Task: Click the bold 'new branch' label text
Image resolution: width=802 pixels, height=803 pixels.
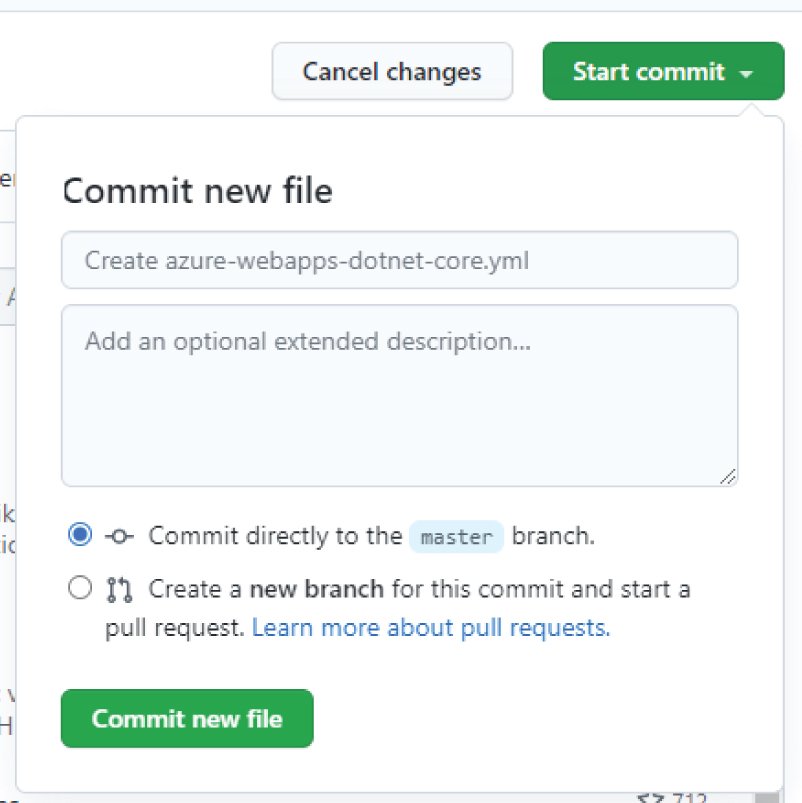Action: [316, 589]
